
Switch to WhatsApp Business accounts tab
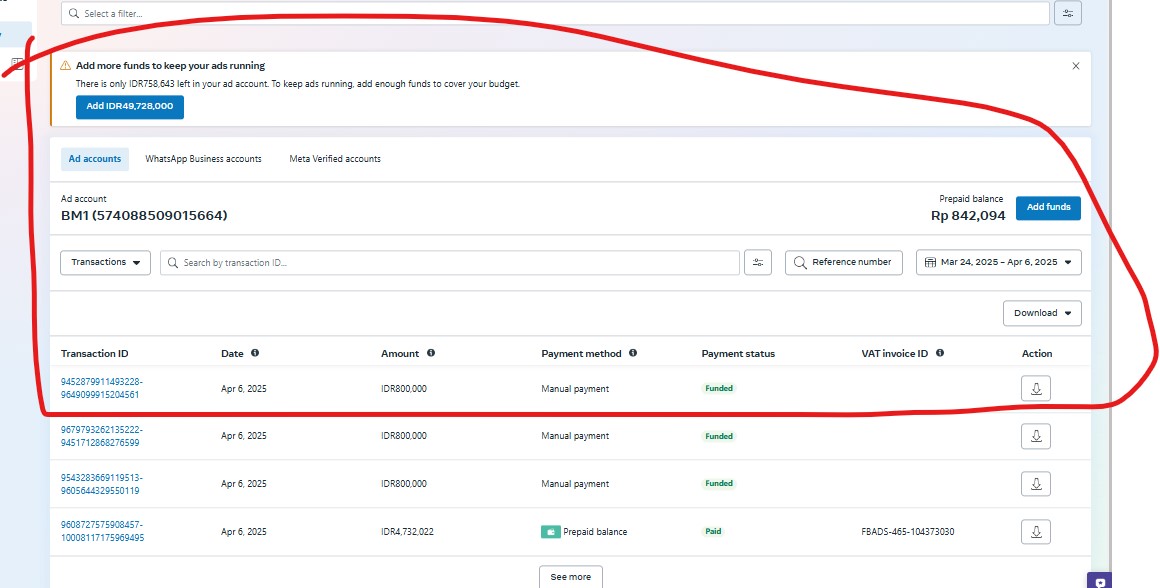click(x=203, y=159)
